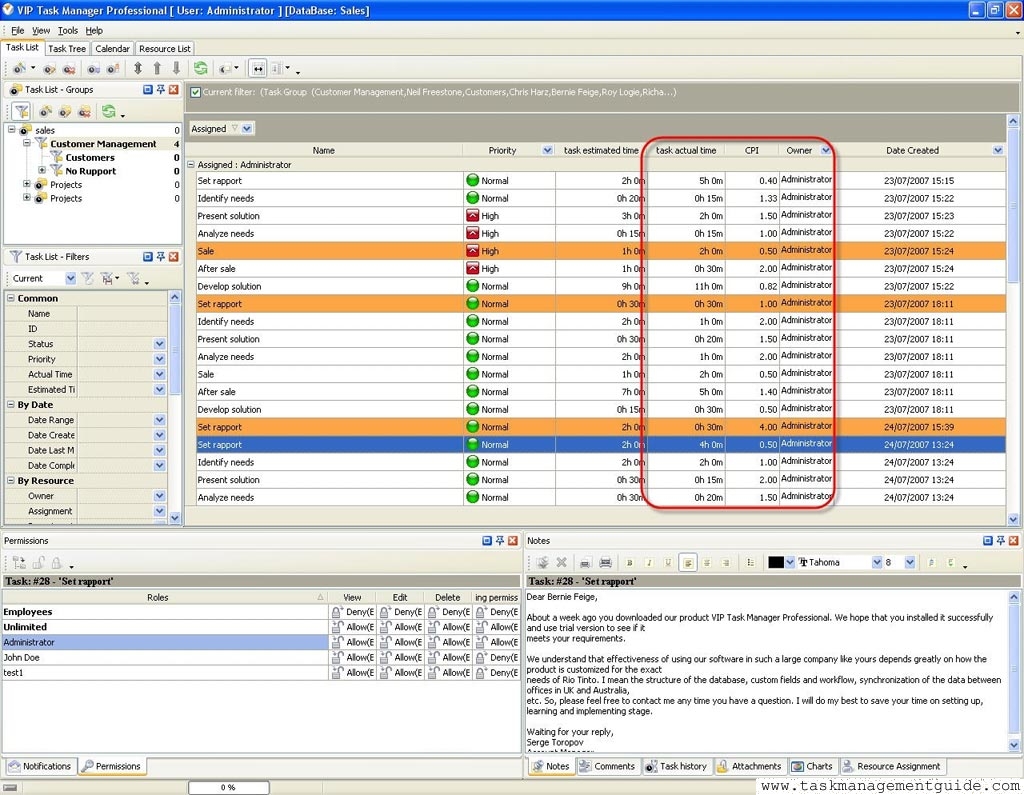Collapse the Assigned : Administrator group row
The height and width of the screenshot is (795, 1024).
click(191, 165)
